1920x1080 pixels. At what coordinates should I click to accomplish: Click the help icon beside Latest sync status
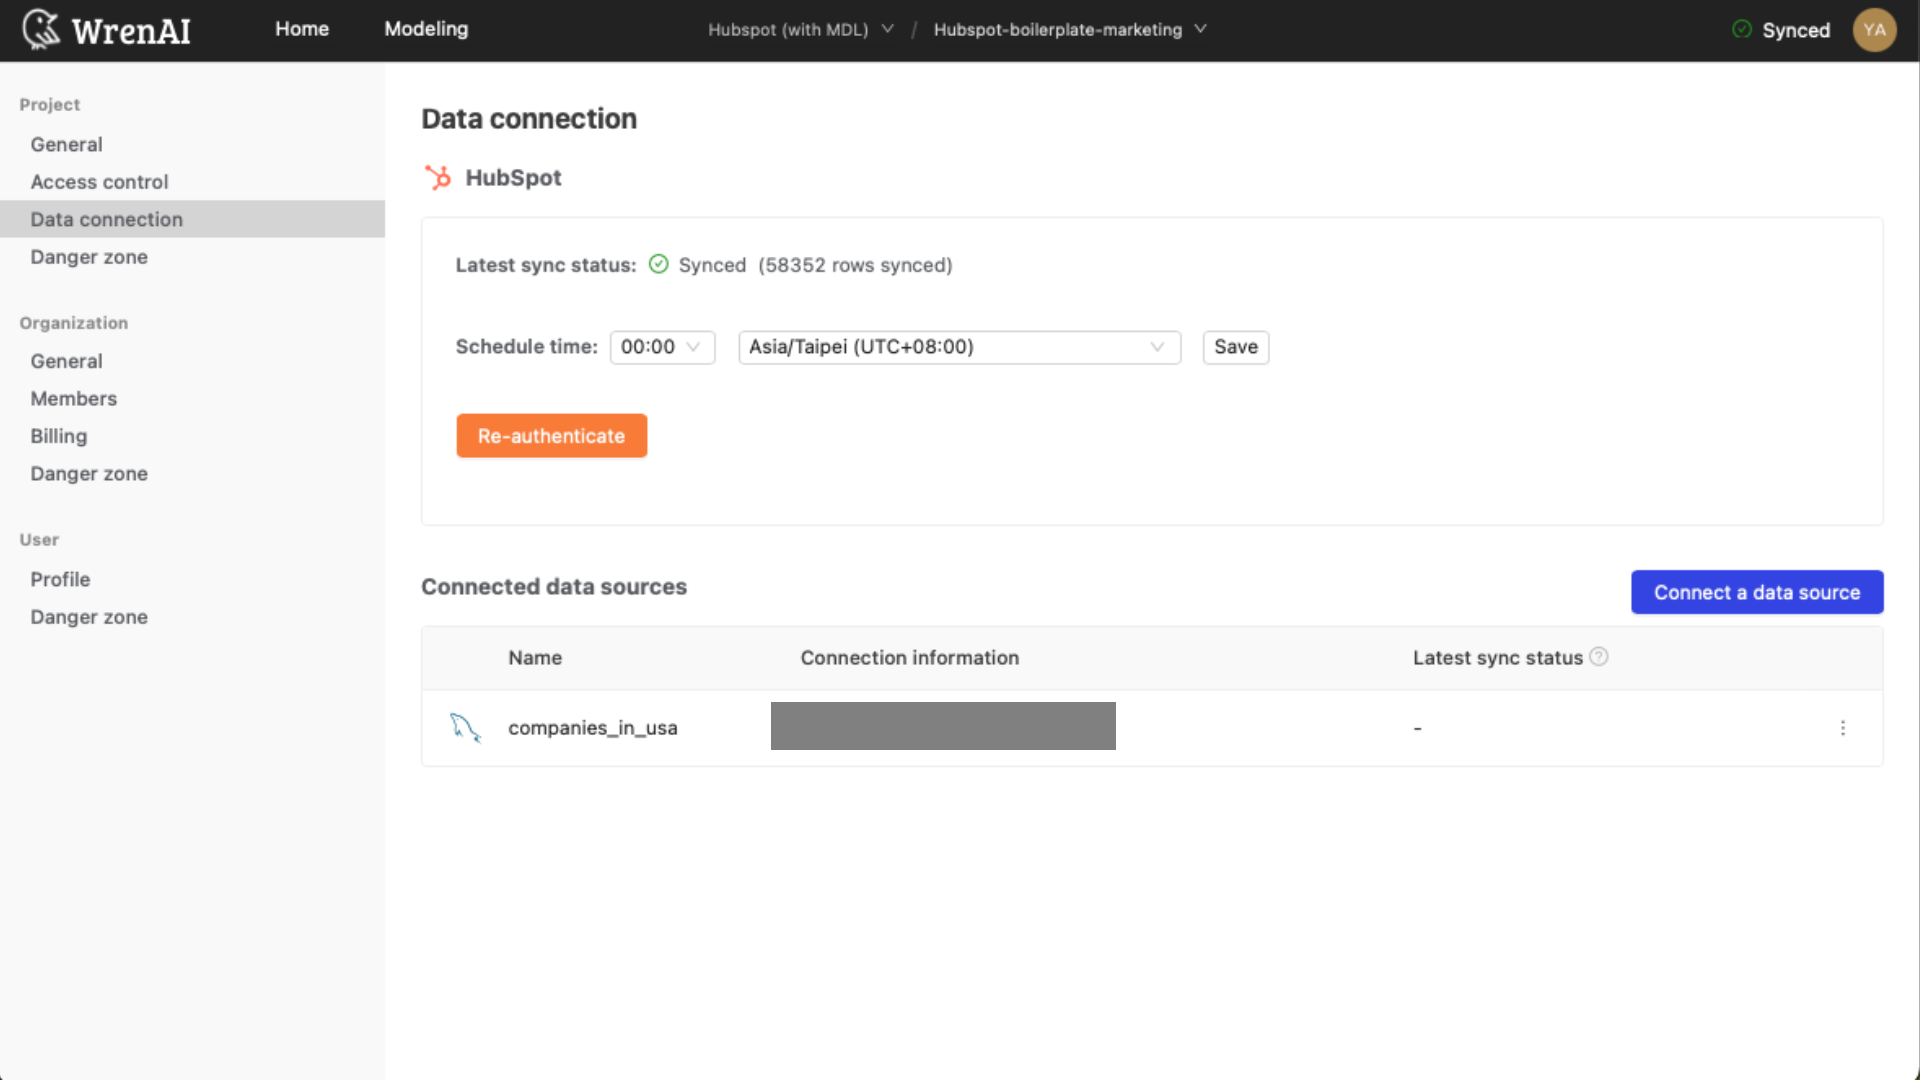(x=1599, y=657)
